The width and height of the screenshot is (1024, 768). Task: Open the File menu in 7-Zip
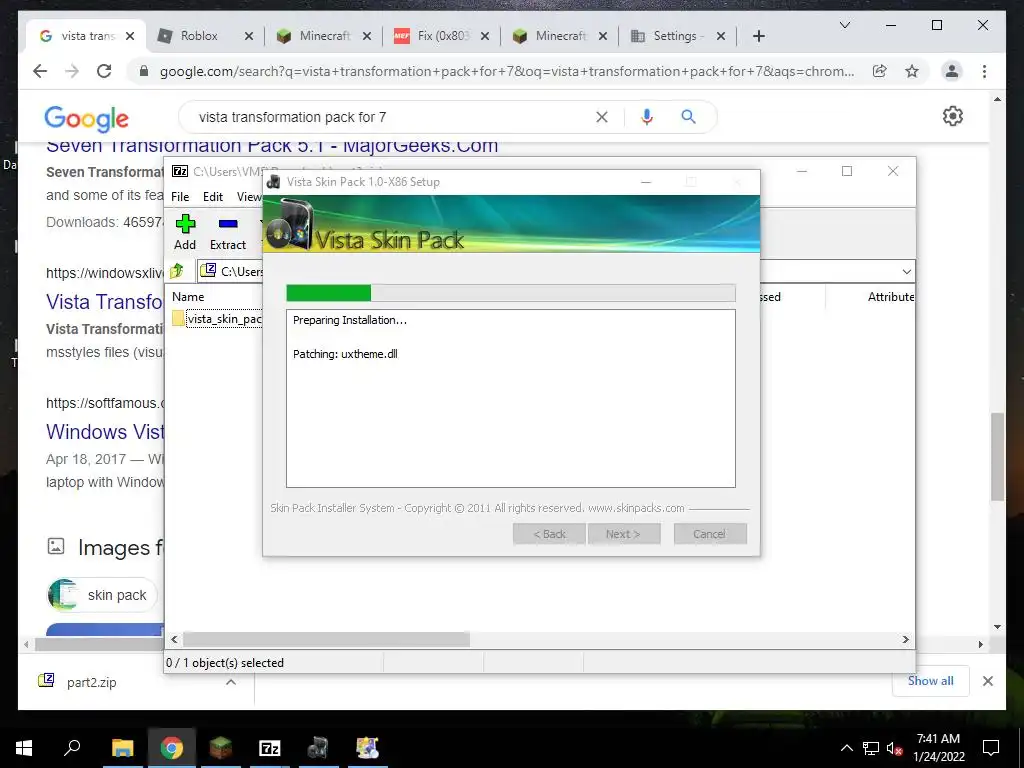pos(180,197)
